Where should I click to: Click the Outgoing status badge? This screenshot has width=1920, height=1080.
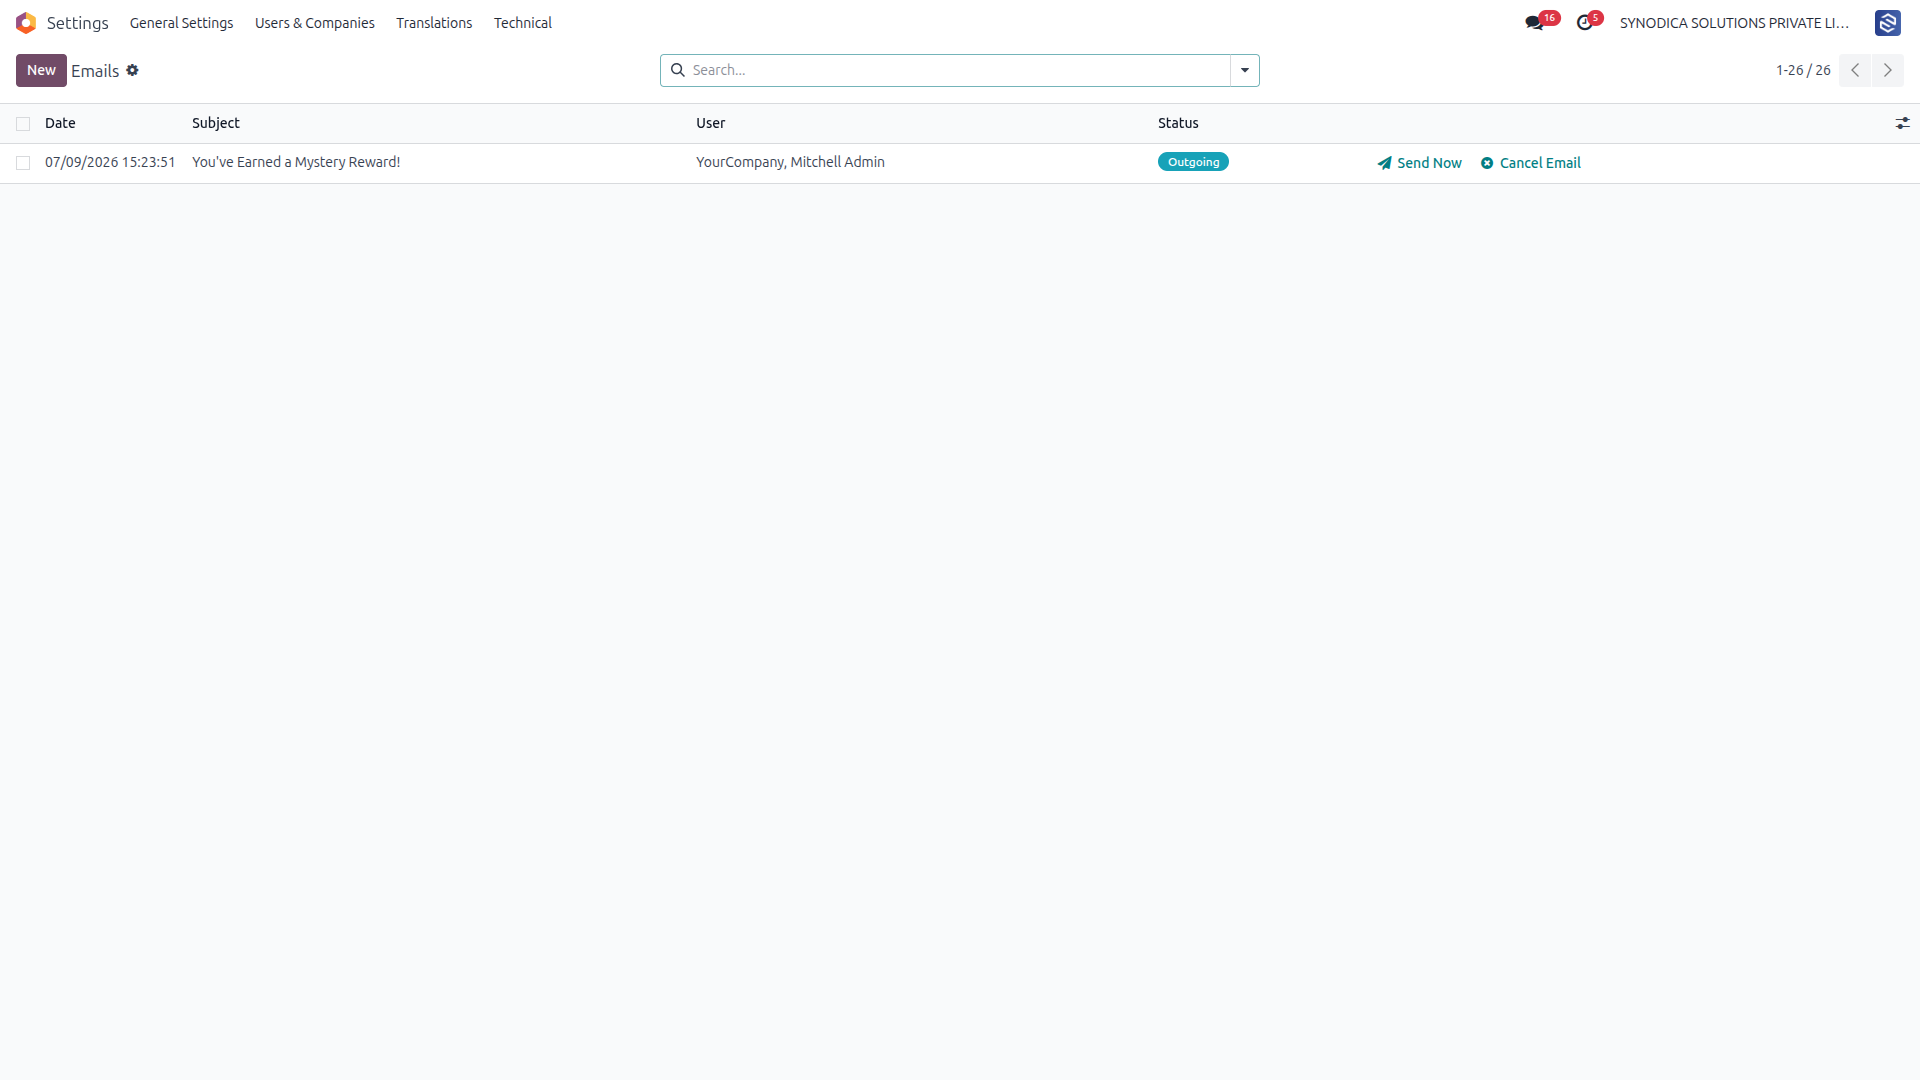(1193, 162)
